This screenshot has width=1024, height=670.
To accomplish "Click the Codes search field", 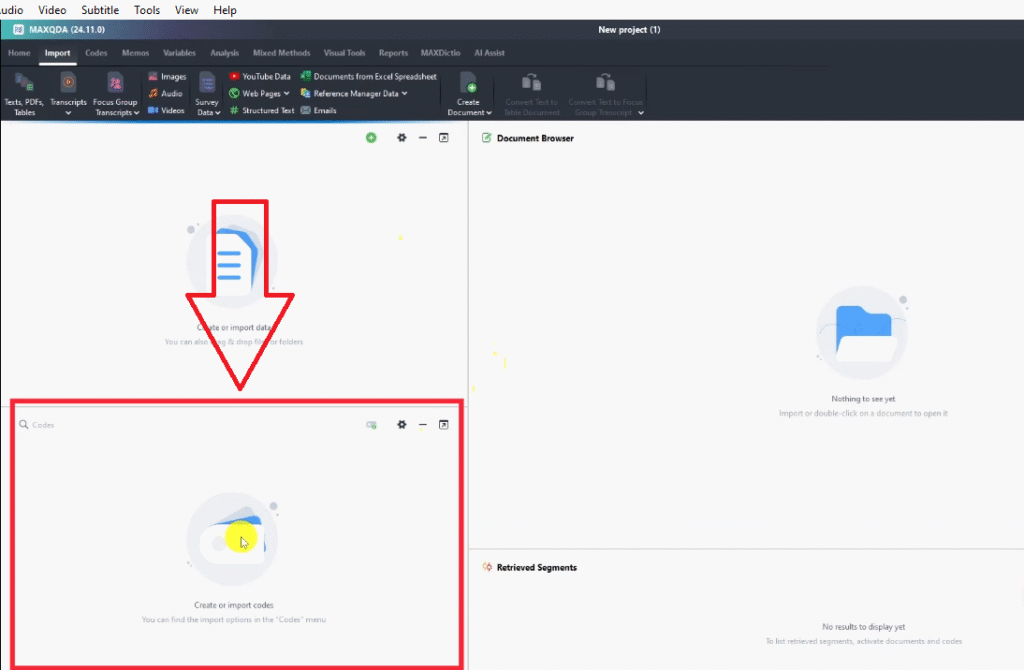I will pyautogui.click(x=150, y=425).
